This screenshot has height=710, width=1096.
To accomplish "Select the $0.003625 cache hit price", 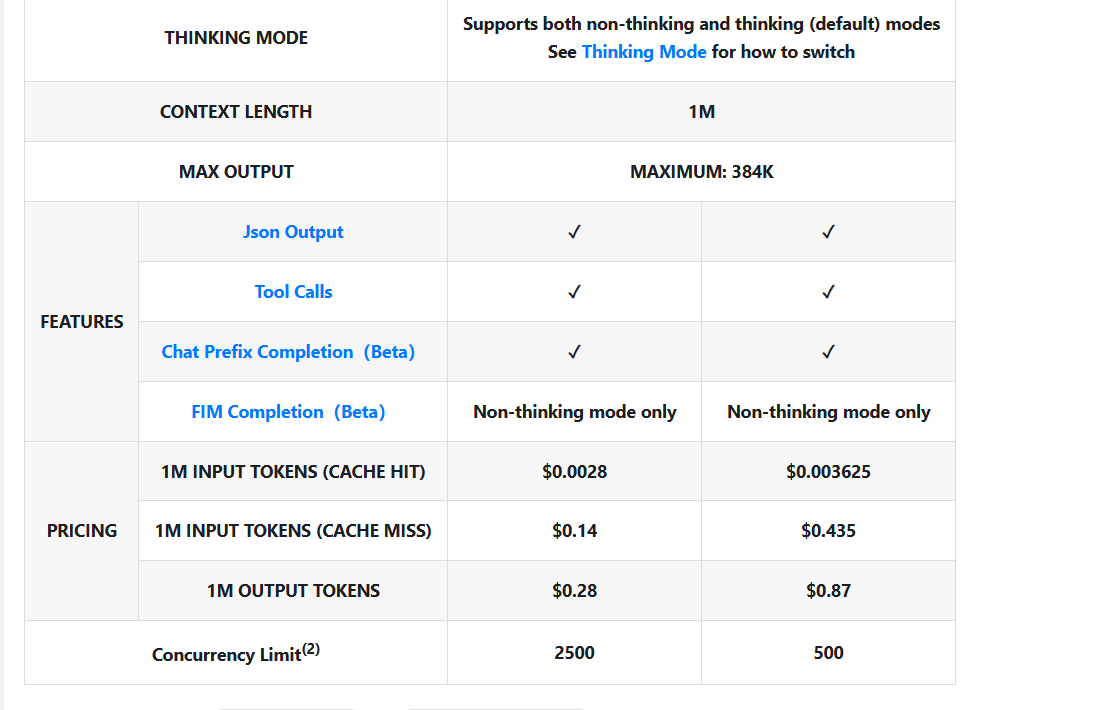I will point(828,472).
